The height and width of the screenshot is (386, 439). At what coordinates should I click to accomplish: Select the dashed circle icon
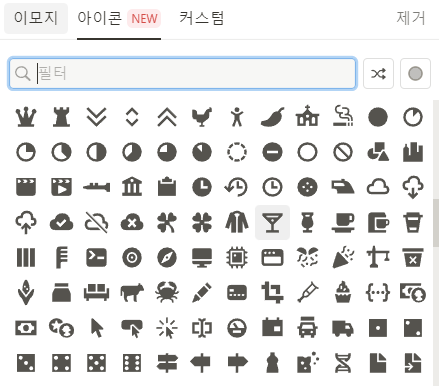click(237, 152)
